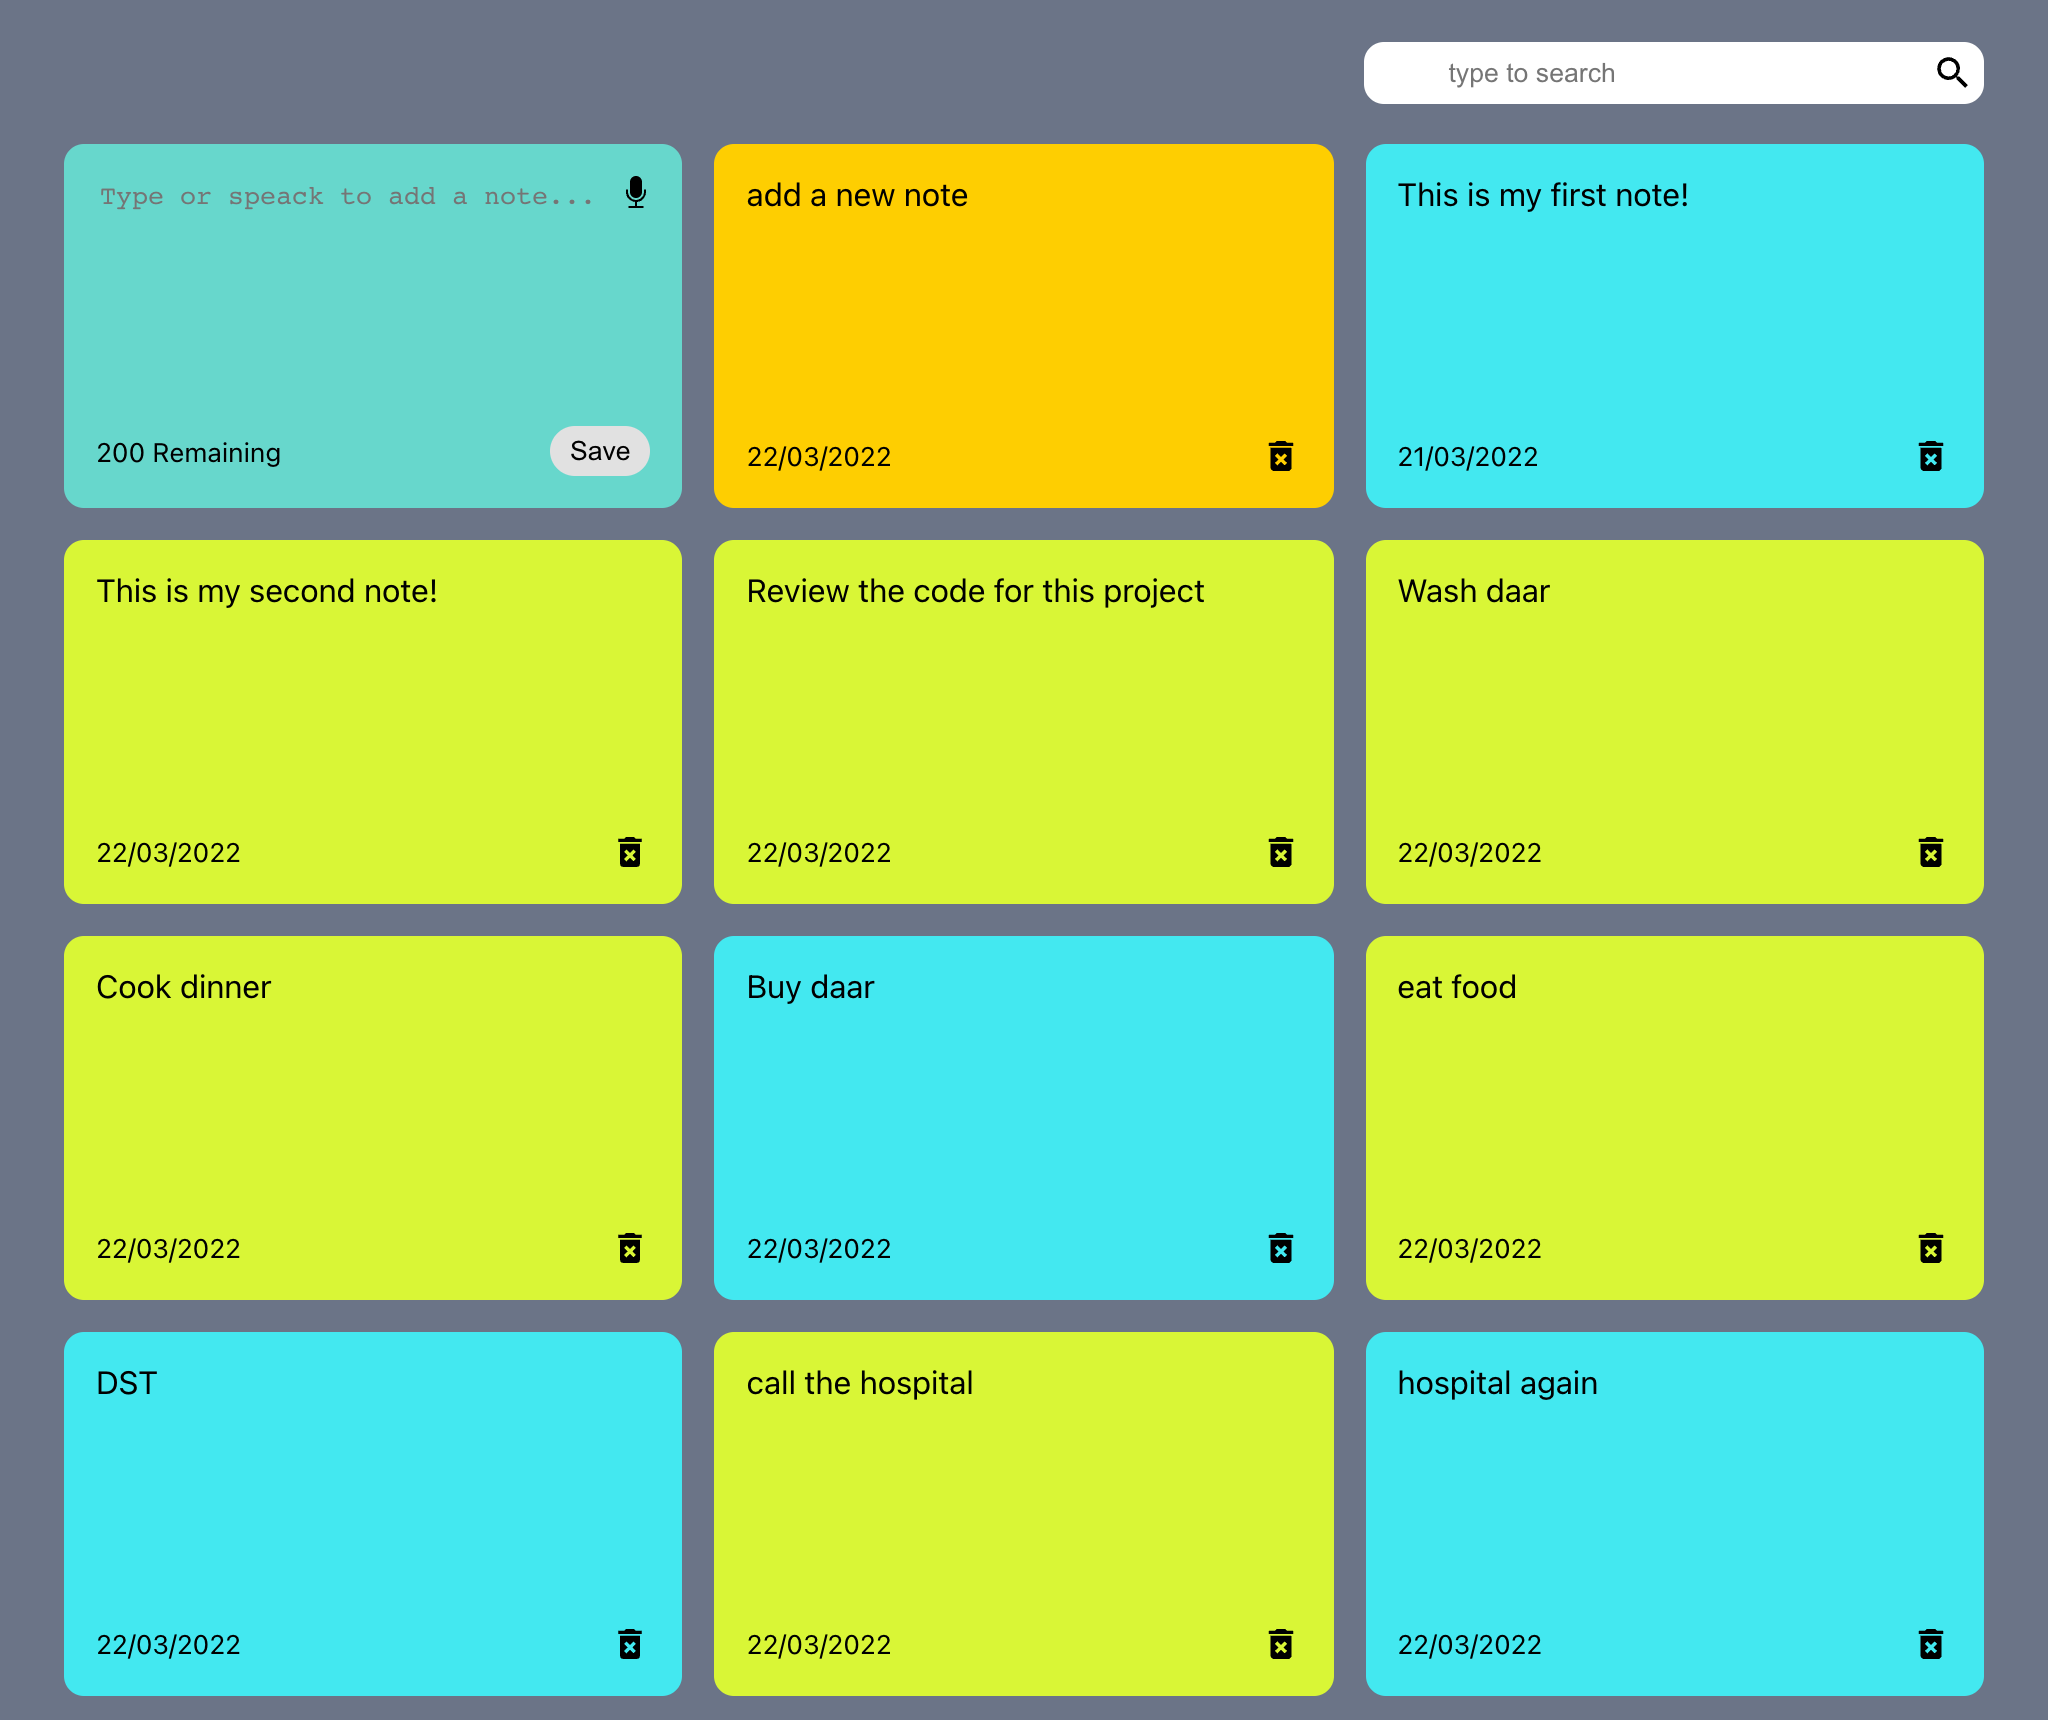Screen dimensions: 2048x1720
Task: Click the microphone icon to dictate a note
Action: point(635,192)
